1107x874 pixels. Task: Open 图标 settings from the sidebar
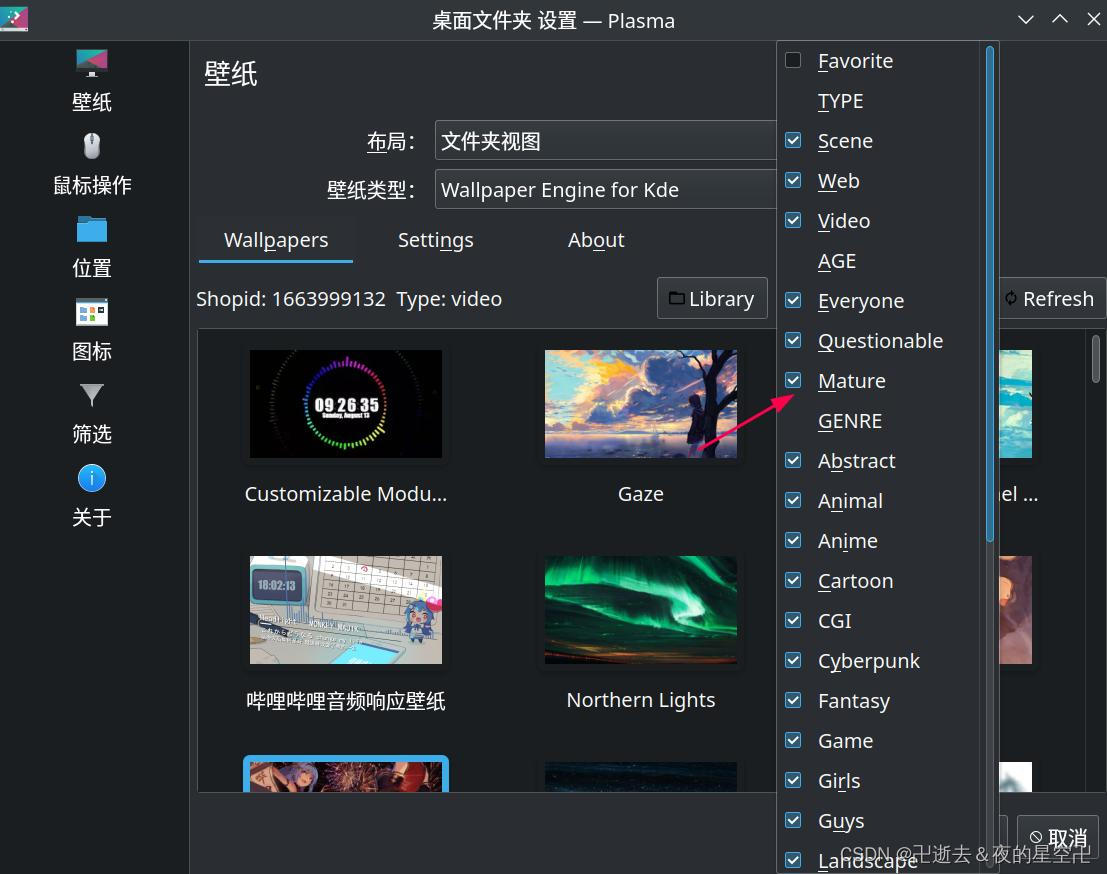(91, 312)
